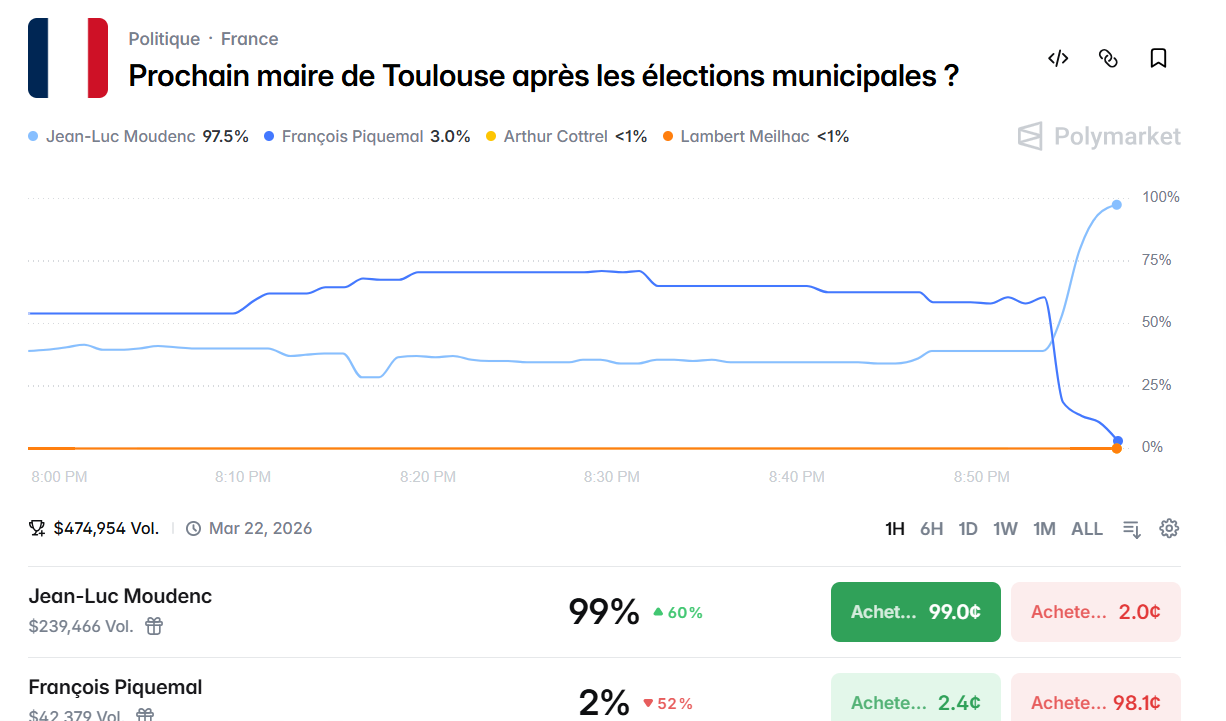Screen dimensions: 1226x721
Task: Click the latest price dot on the chart
Action: pos(1115,206)
